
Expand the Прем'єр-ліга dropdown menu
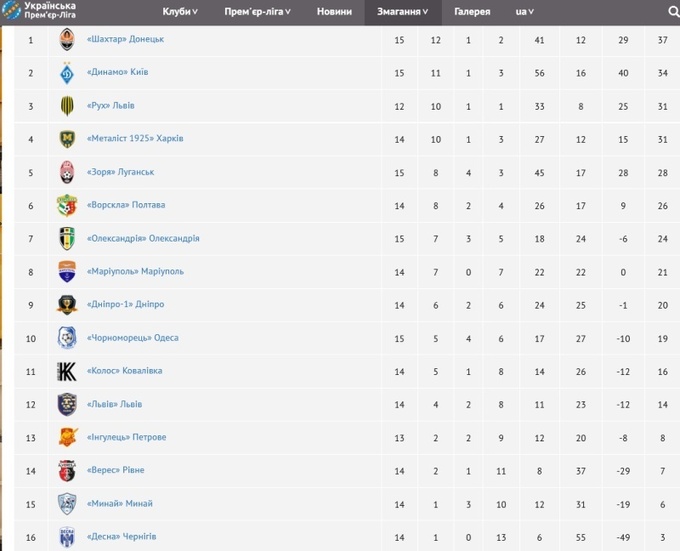point(258,12)
